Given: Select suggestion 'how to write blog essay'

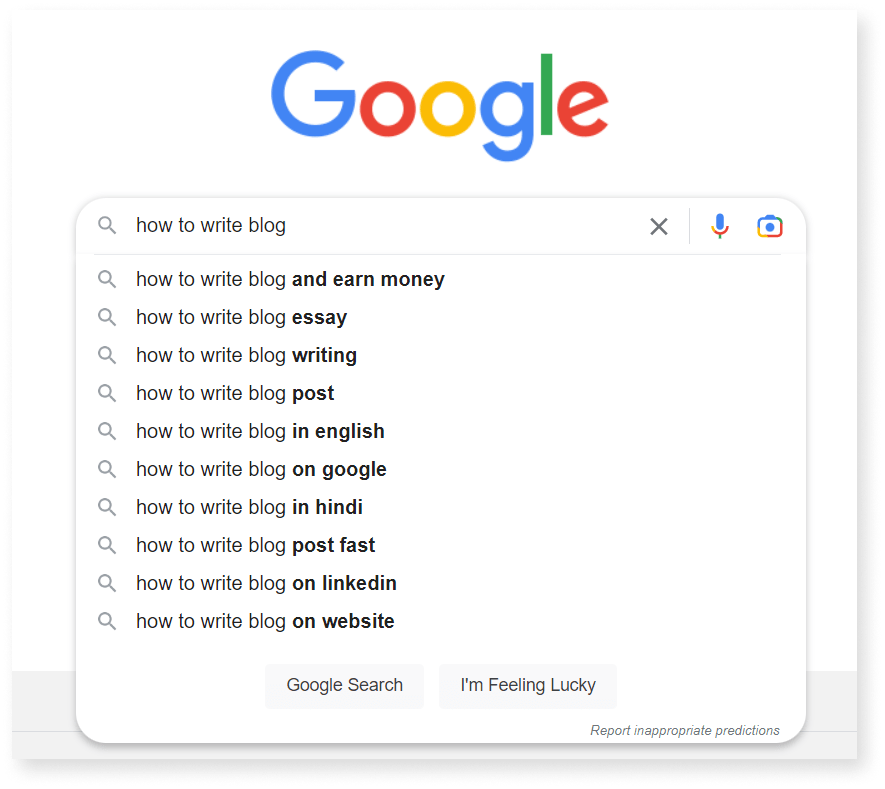Looking at the screenshot, I should [x=241, y=317].
